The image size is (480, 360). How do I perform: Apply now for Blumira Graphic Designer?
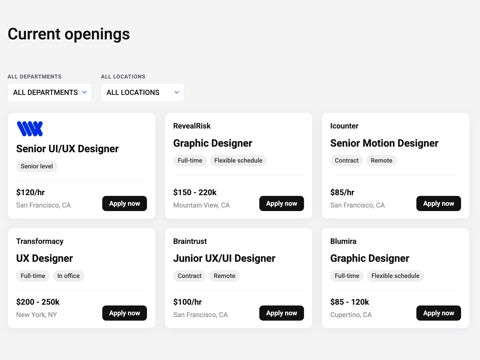[x=438, y=313]
